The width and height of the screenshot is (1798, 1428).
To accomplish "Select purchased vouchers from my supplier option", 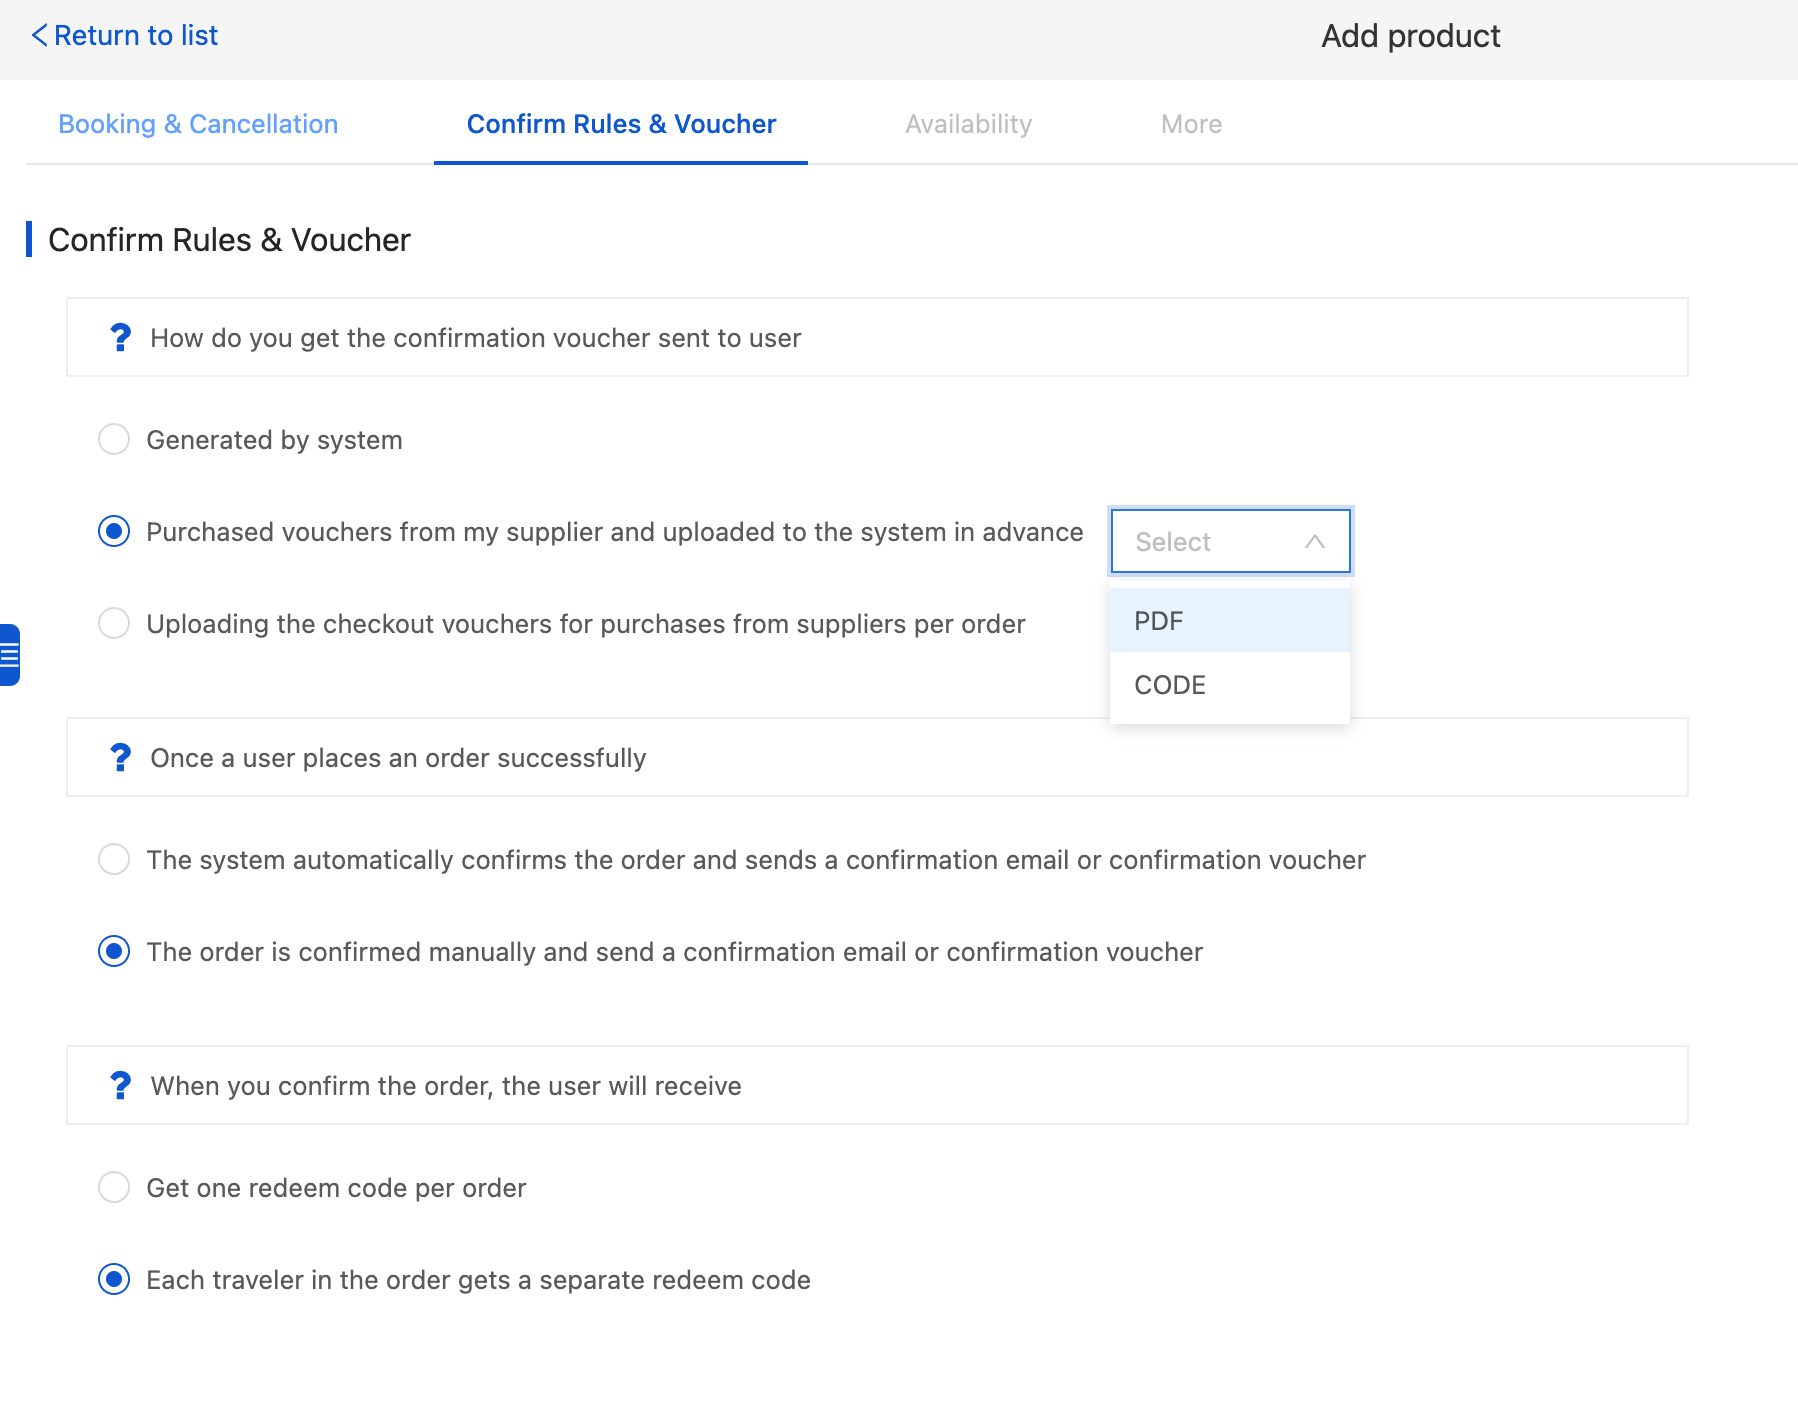I will [x=114, y=532].
